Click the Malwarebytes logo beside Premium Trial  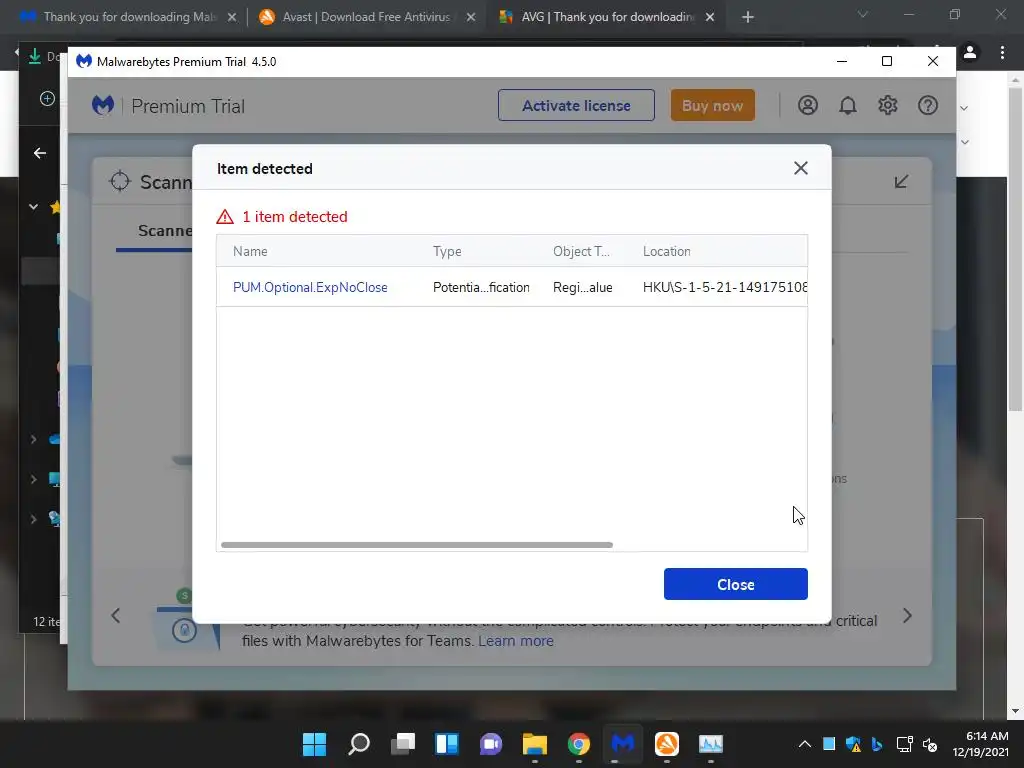click(103, 105)
